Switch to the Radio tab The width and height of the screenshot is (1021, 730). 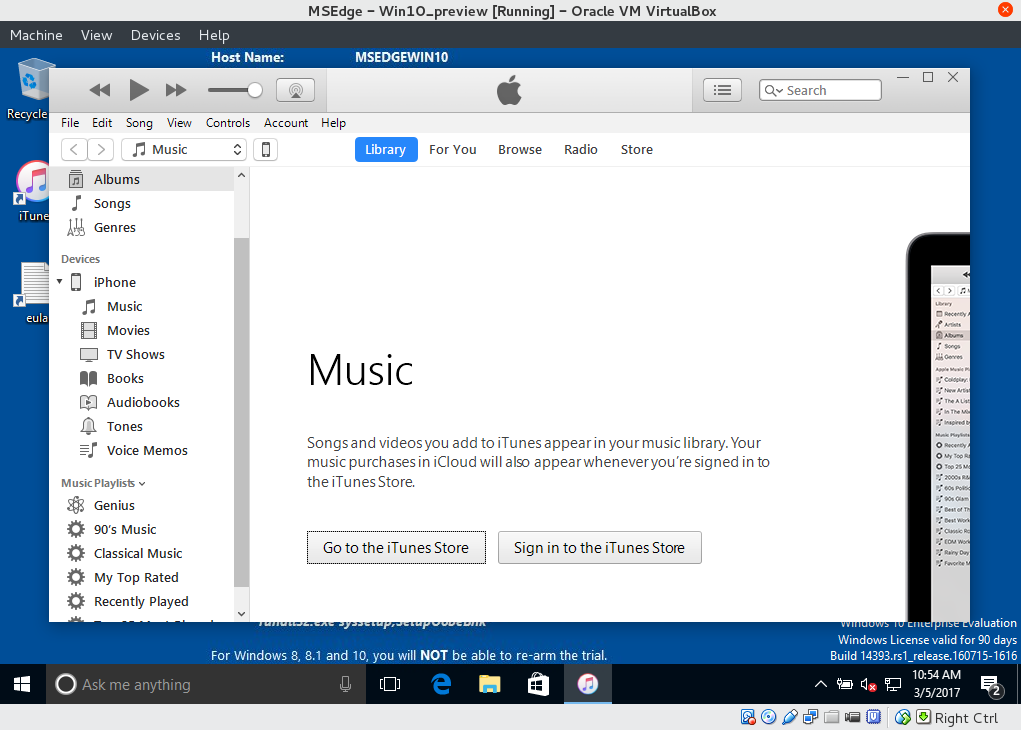(581, 150)
